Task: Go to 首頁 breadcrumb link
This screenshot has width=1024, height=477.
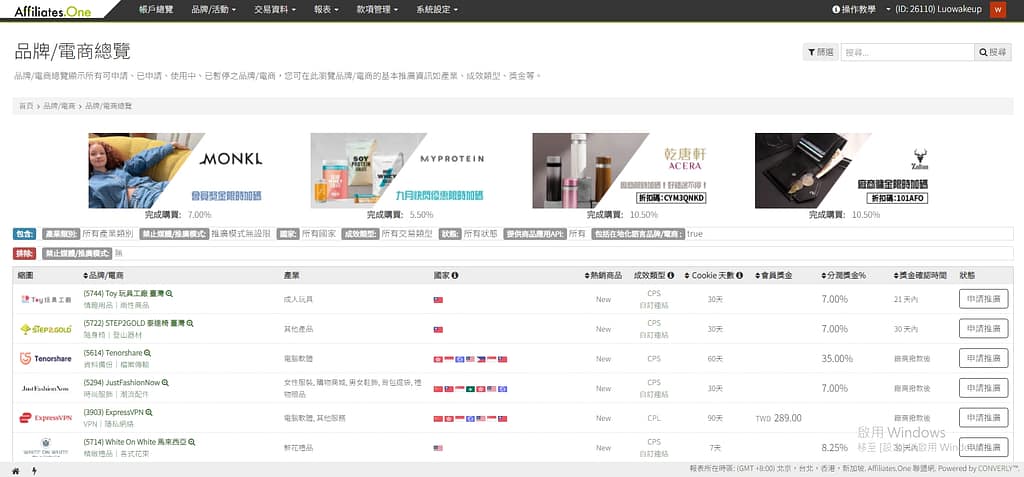Action: pos(26,106)
